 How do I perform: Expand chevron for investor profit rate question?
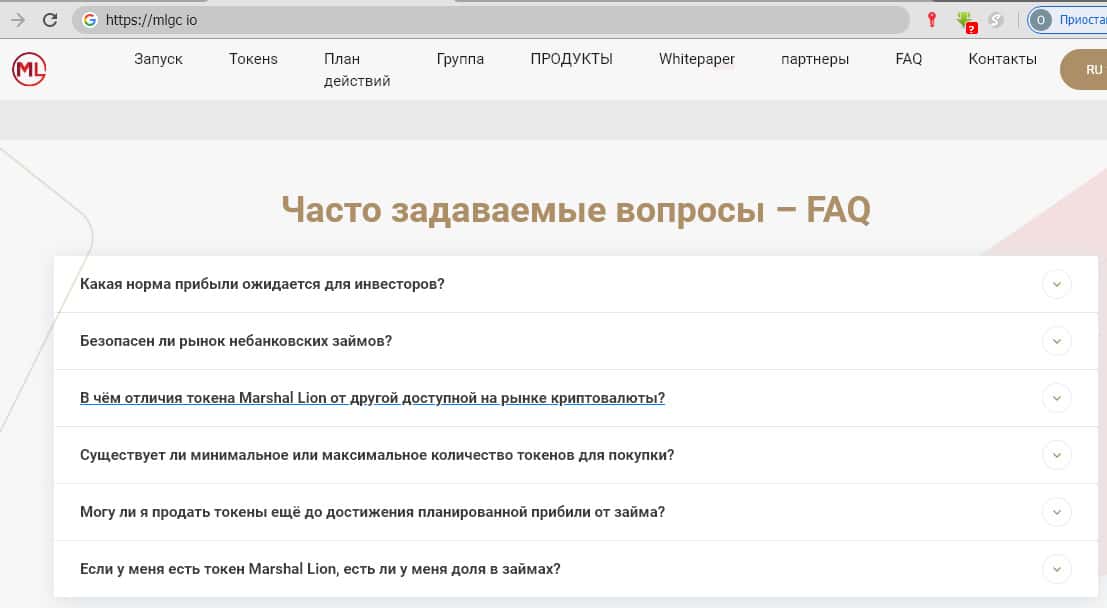1056,284
